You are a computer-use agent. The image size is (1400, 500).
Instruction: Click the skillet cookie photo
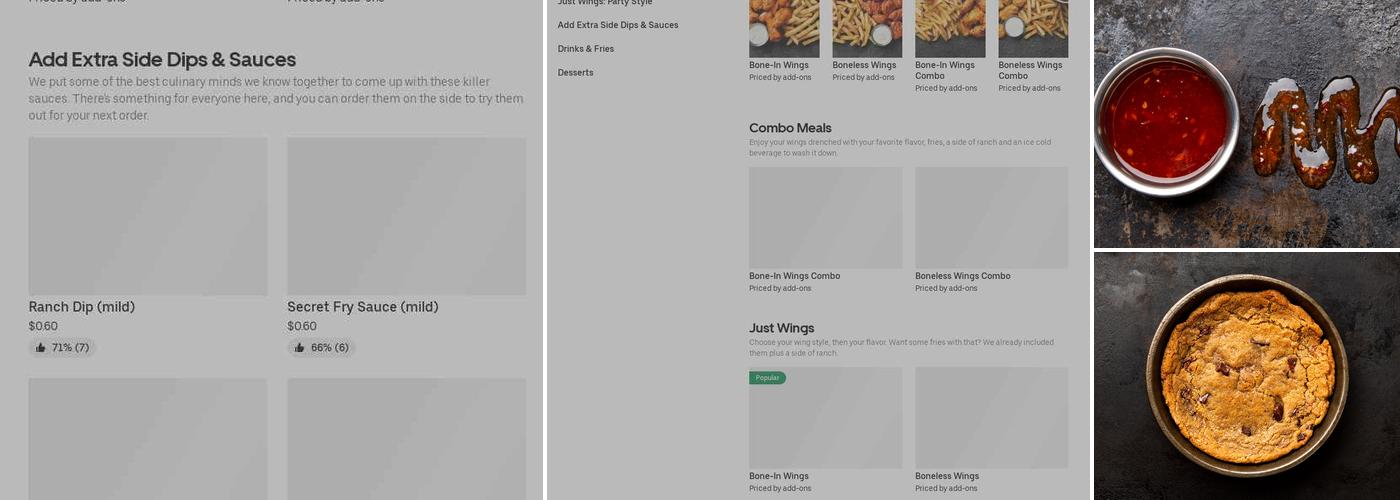(x=1246, y=376)
